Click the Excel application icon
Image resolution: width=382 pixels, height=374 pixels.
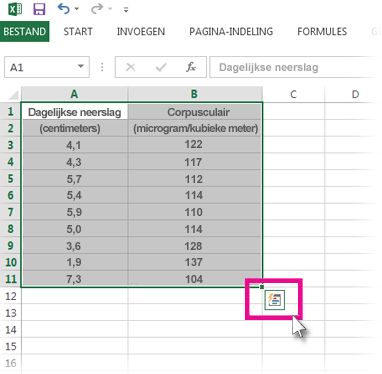tap(15, 9)
